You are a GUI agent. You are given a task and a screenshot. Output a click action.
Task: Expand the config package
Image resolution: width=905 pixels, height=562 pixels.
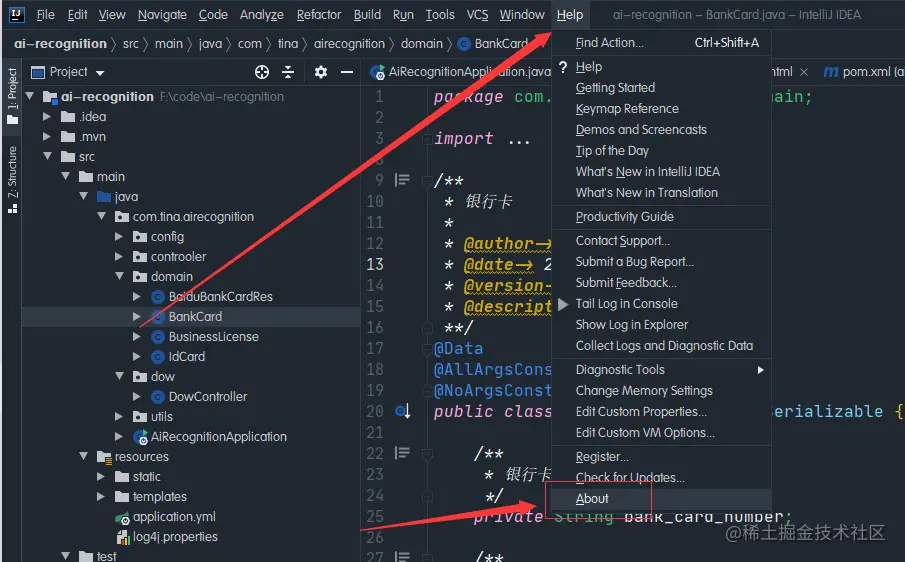[119, 237]
